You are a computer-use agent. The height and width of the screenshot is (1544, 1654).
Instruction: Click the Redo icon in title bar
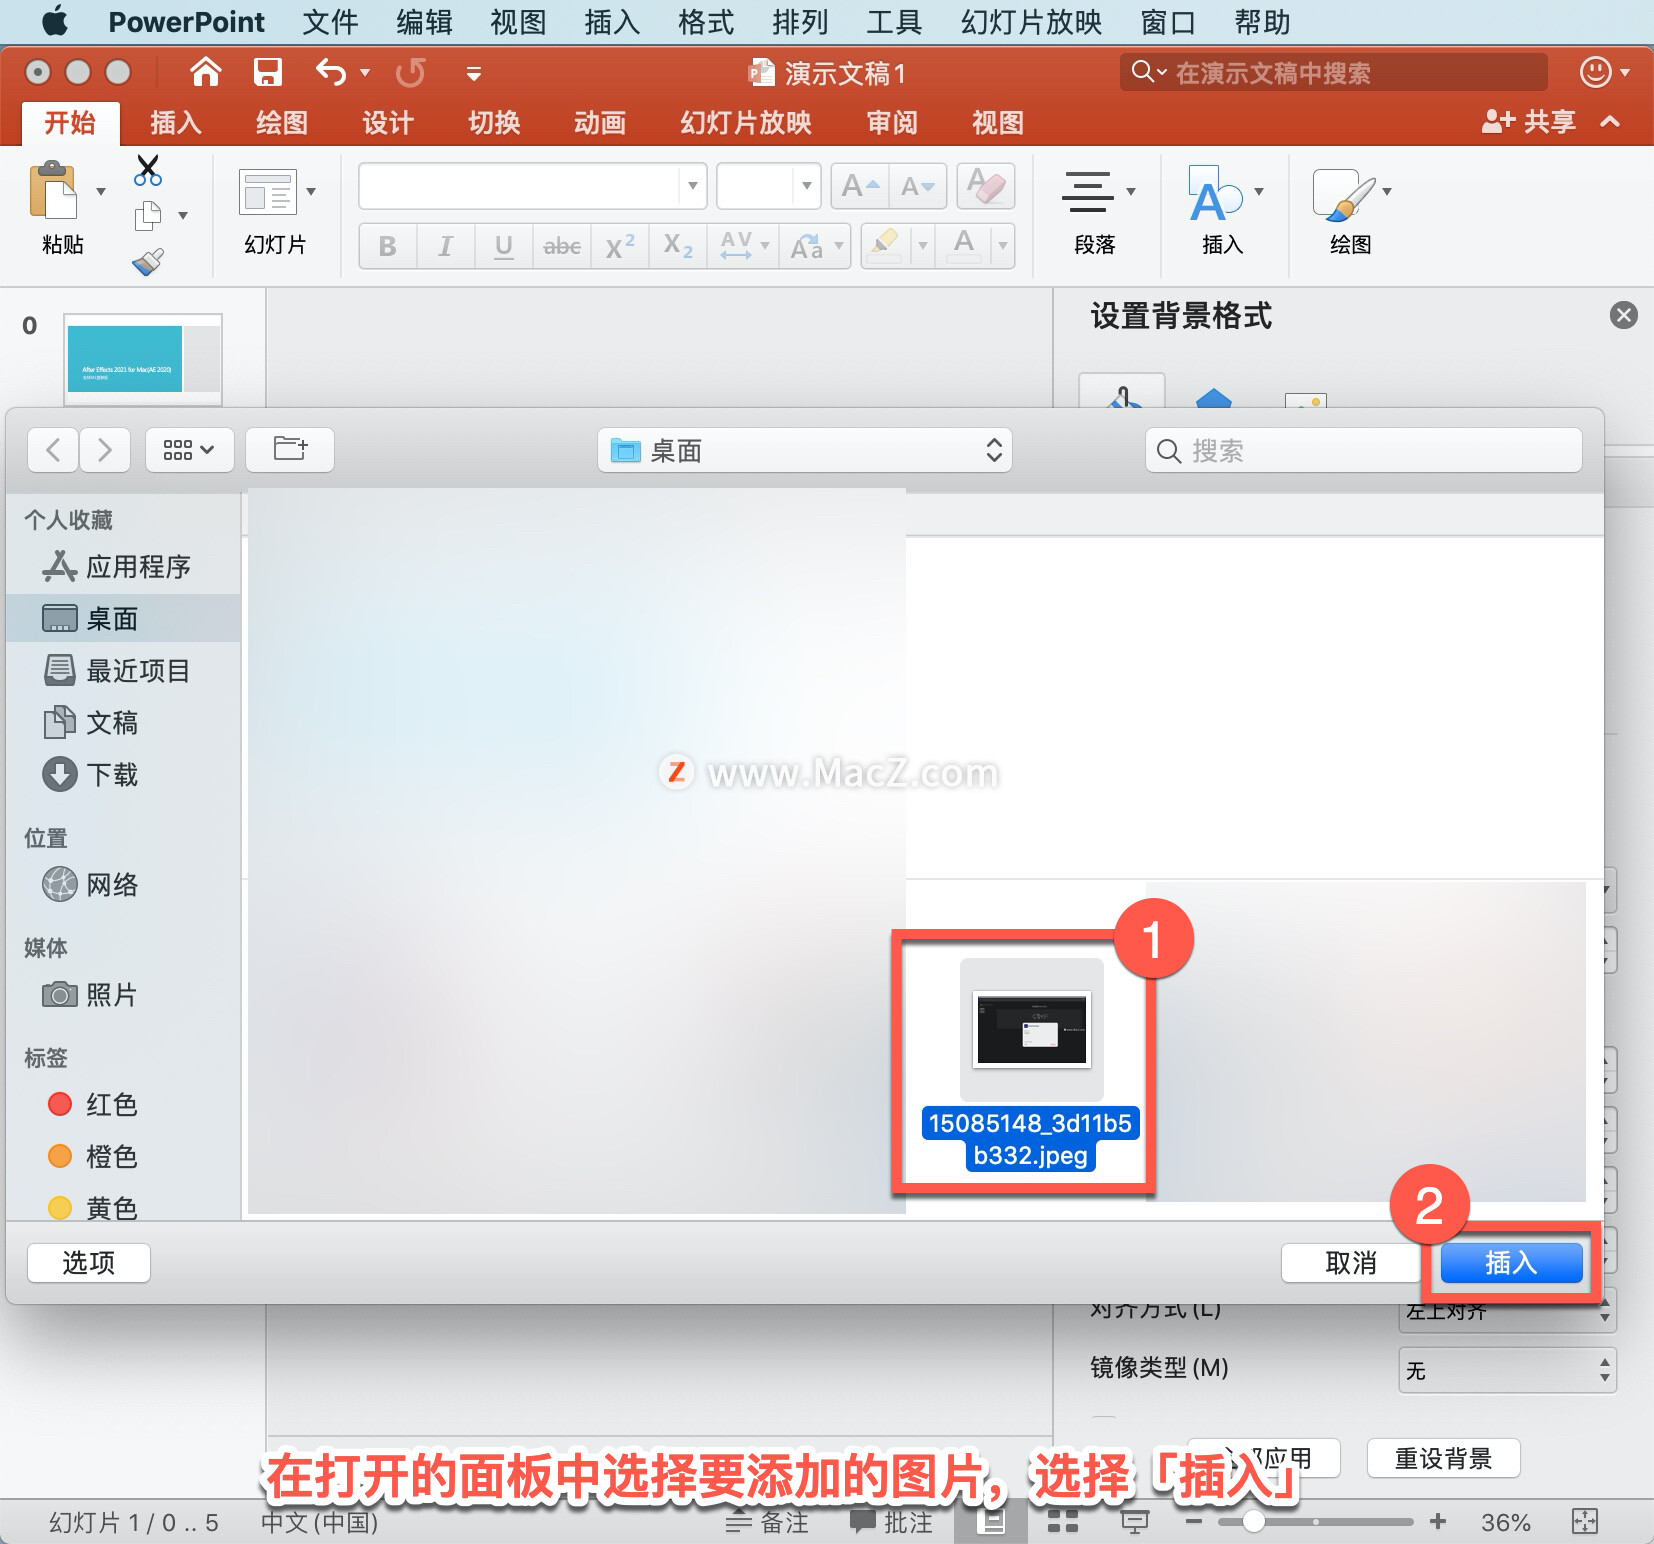(410, 72)
